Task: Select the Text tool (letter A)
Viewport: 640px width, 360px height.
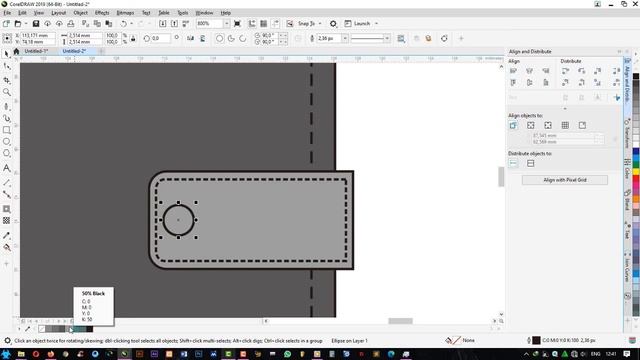Action: click(7, 168)
